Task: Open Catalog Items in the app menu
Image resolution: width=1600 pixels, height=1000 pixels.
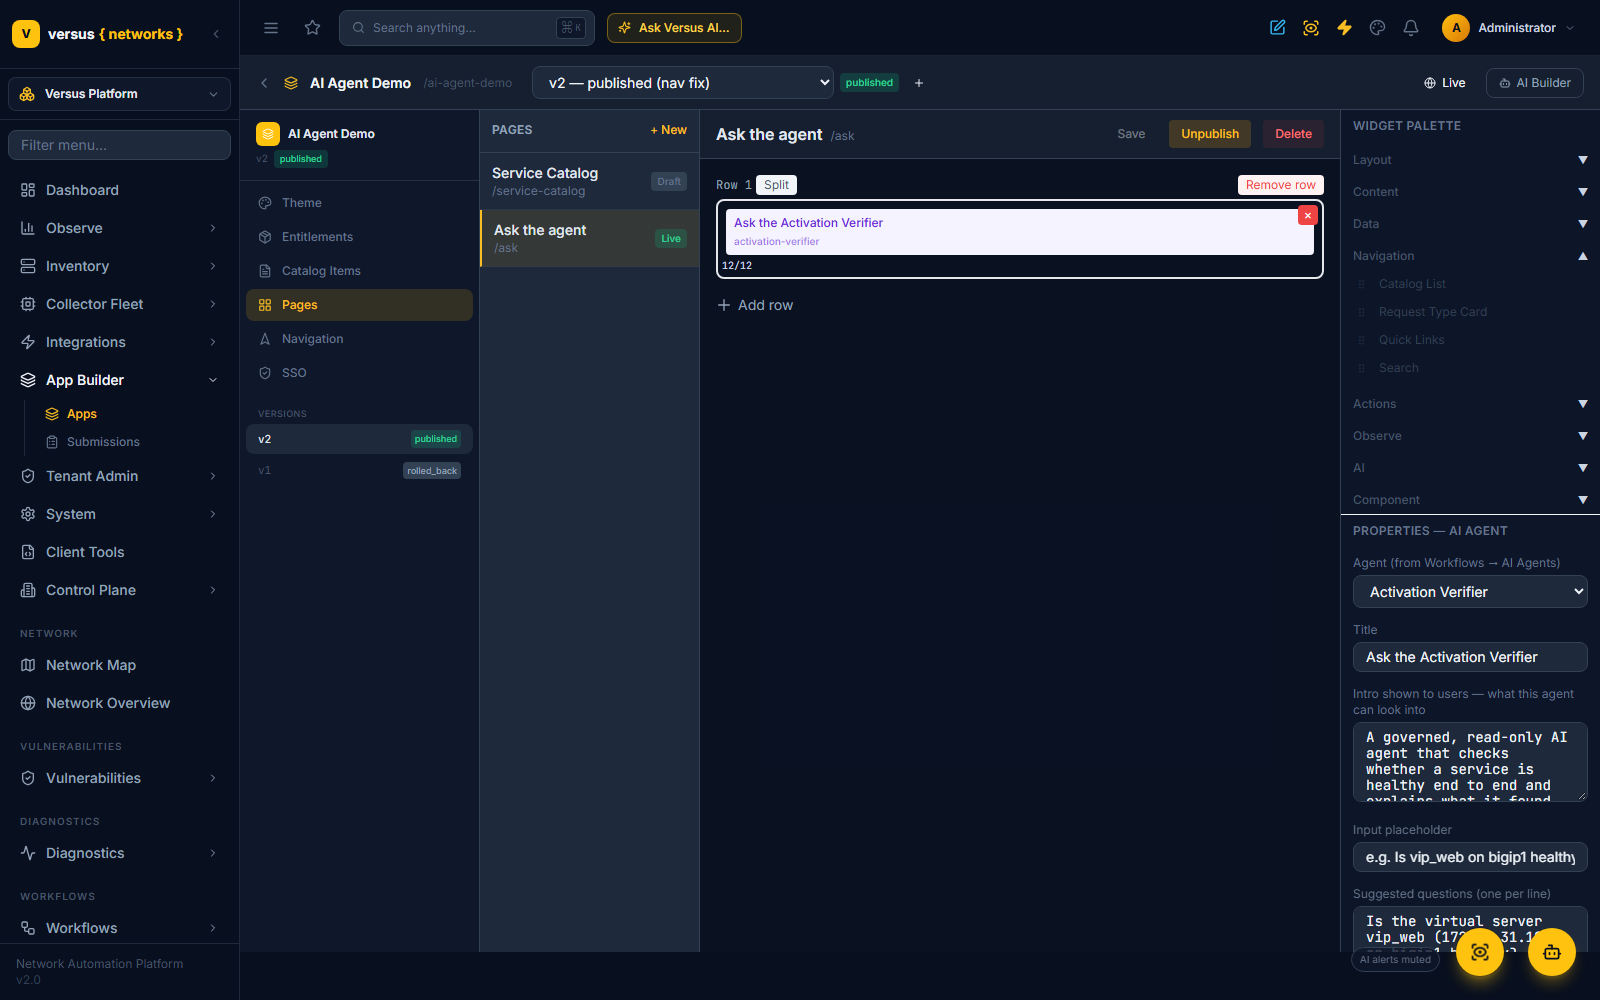Action: click(359, 271)
